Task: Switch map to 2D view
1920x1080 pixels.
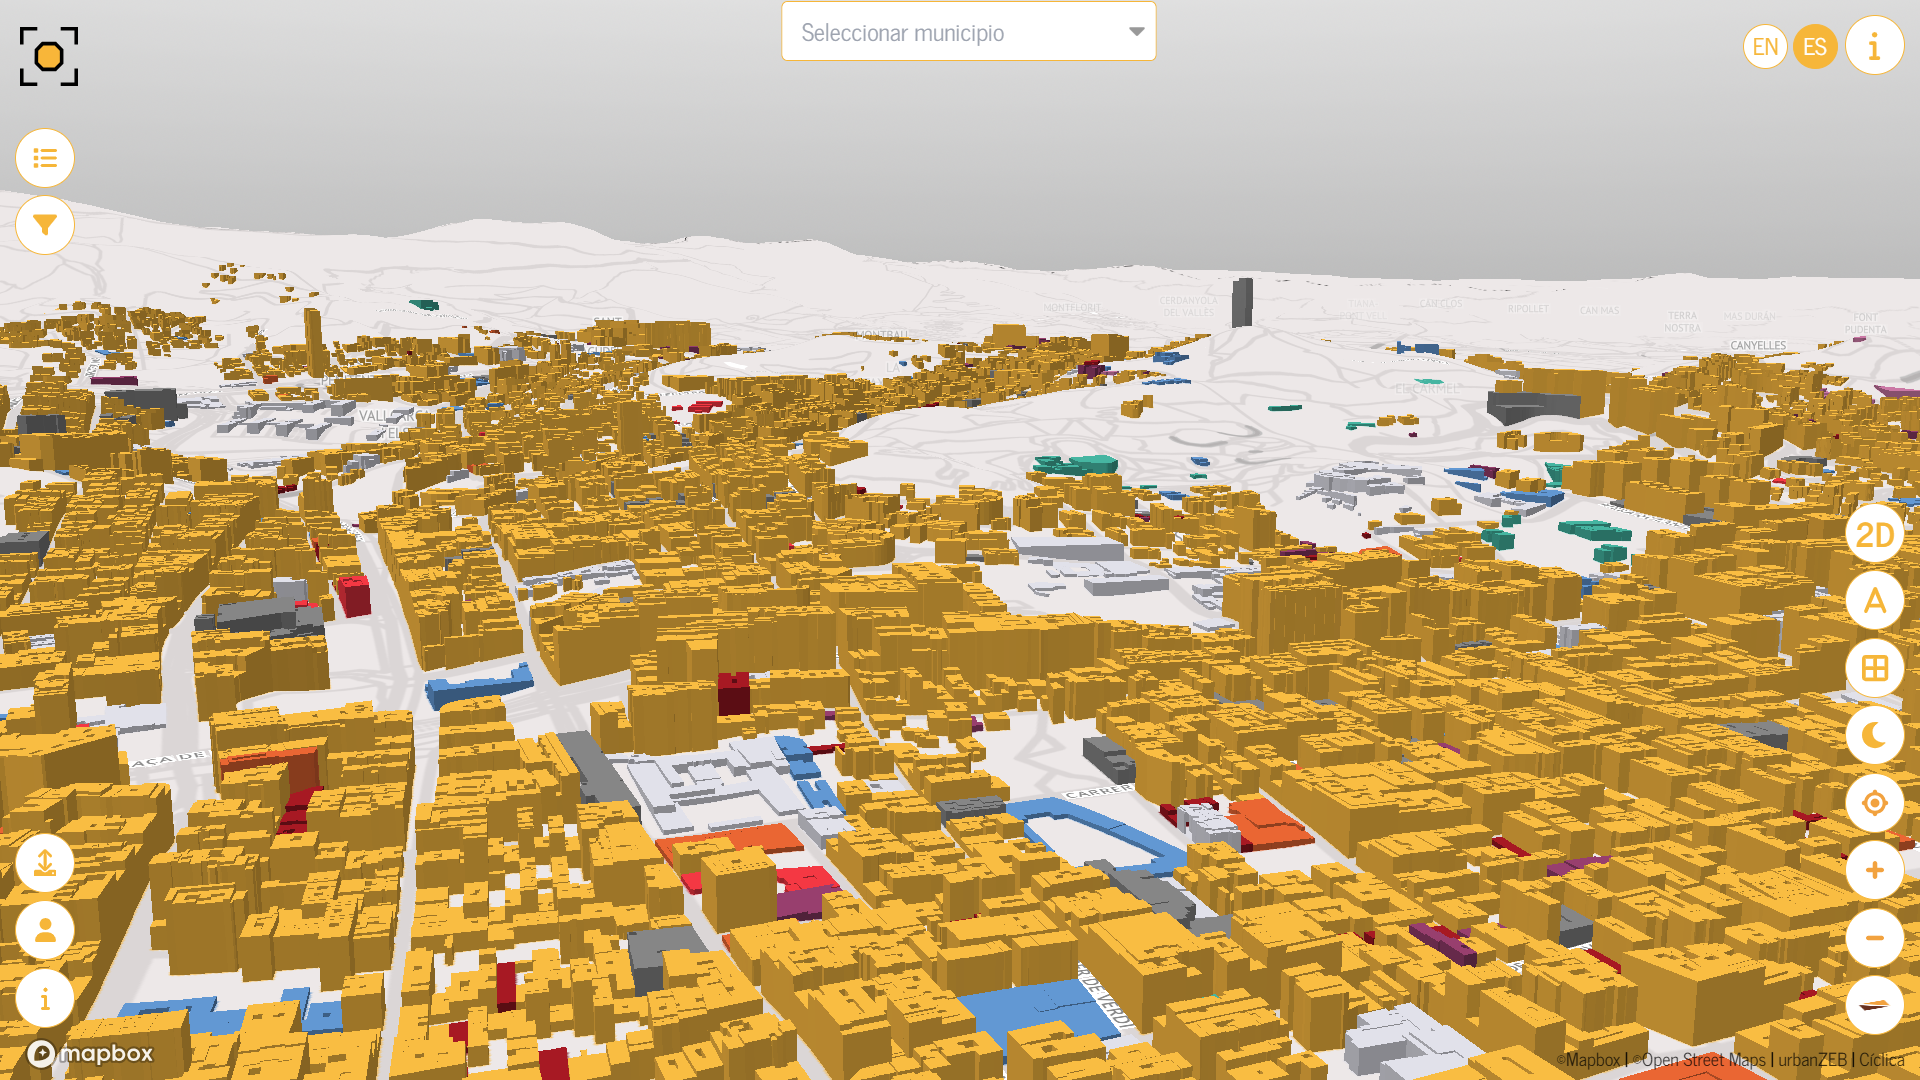Action: point(1875,534)
